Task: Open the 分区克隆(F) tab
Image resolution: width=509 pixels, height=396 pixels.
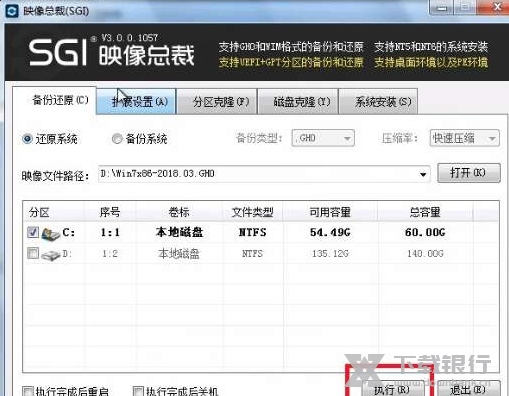Action: (x=217, y=101)
